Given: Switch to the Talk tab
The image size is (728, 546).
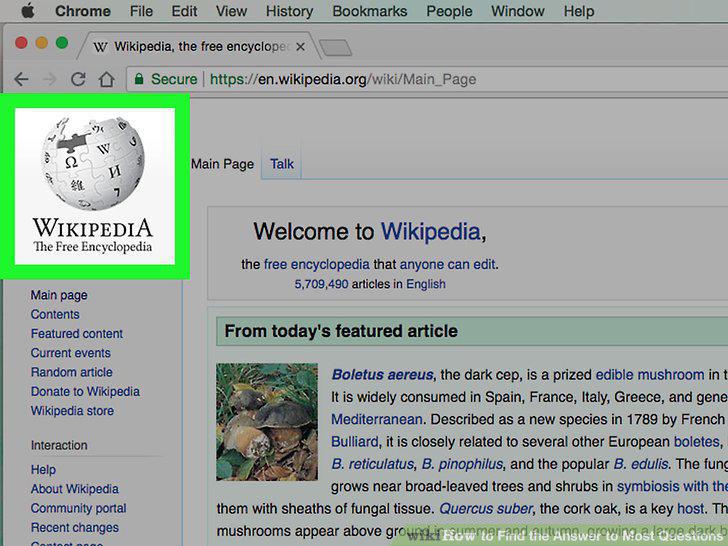Looking at the screenshot, I should pos(282,164).
